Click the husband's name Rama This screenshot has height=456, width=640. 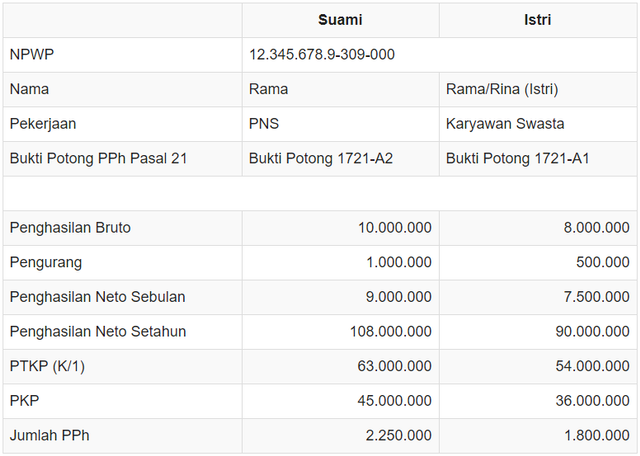click(x=268, y=89)
